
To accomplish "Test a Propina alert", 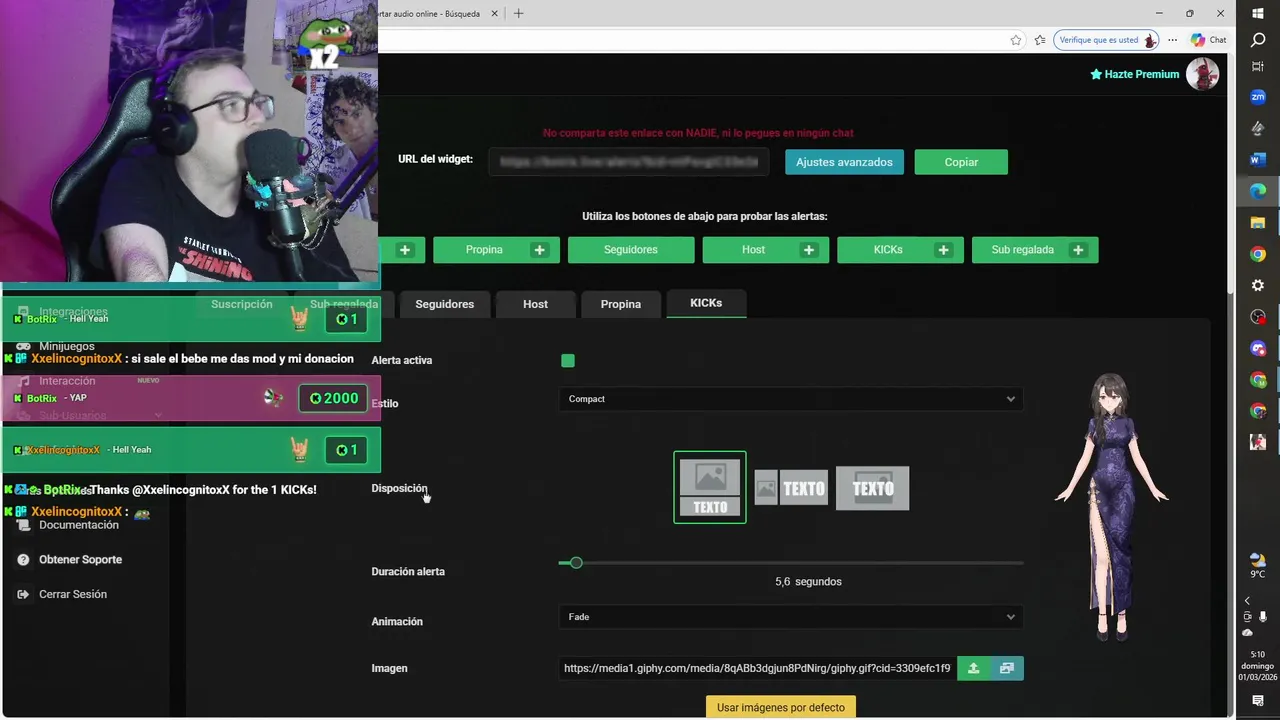I will point(496,250).
